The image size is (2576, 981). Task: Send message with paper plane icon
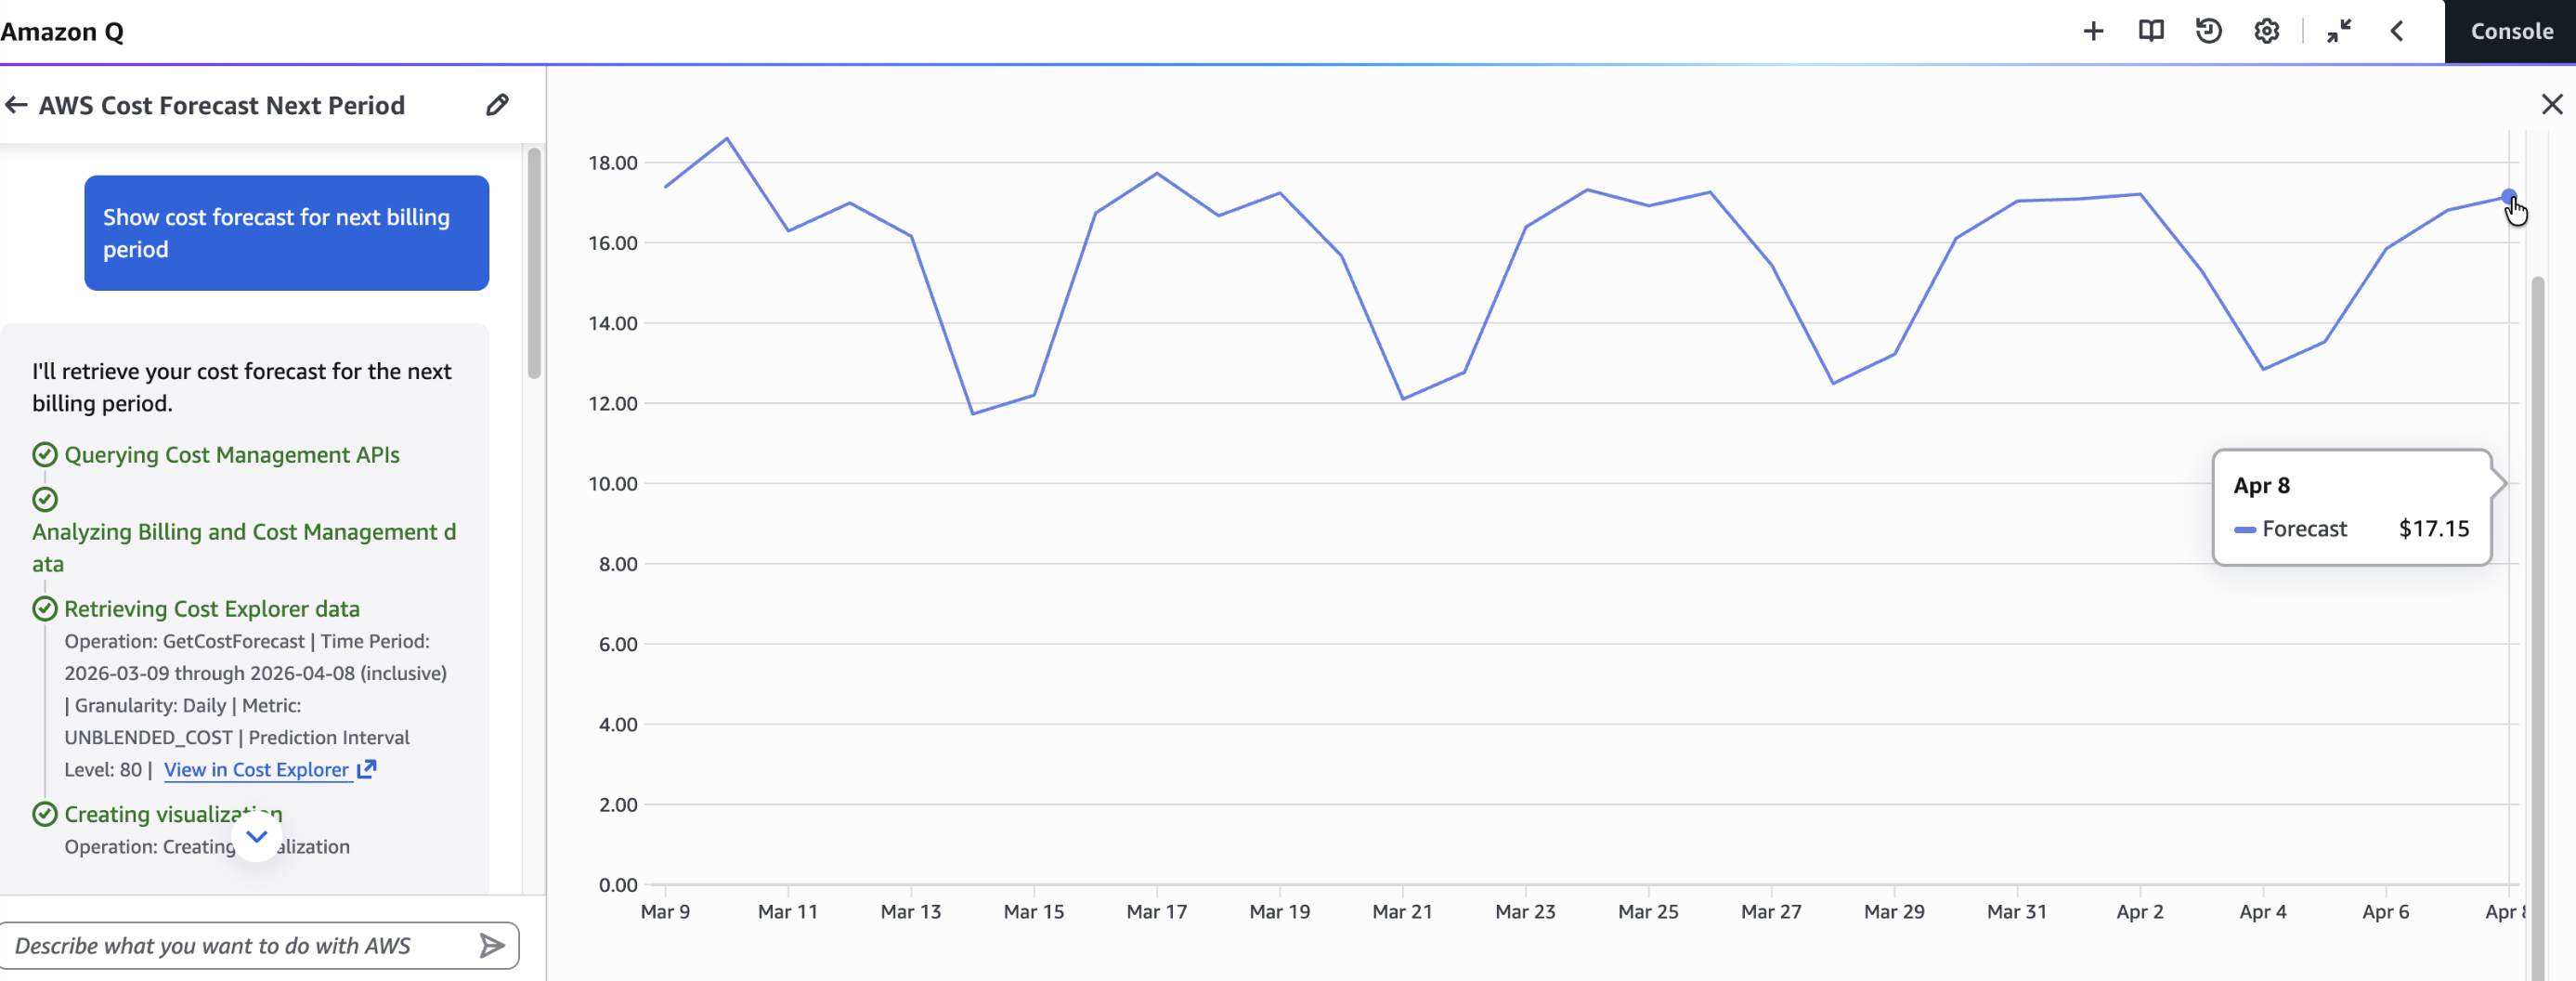(x=491, y=945)
